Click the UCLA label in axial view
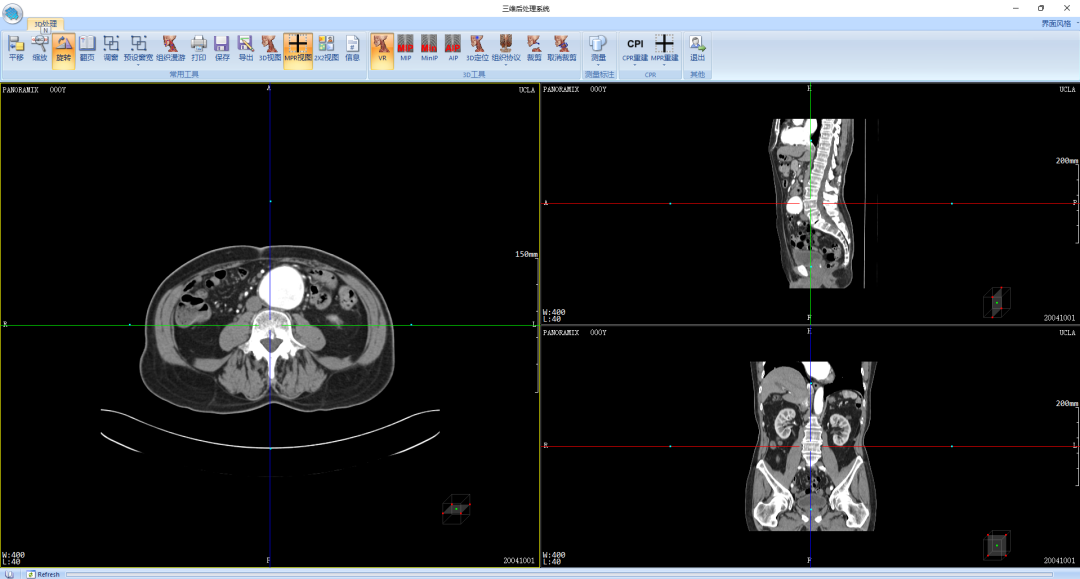 (x=527, y=90)
